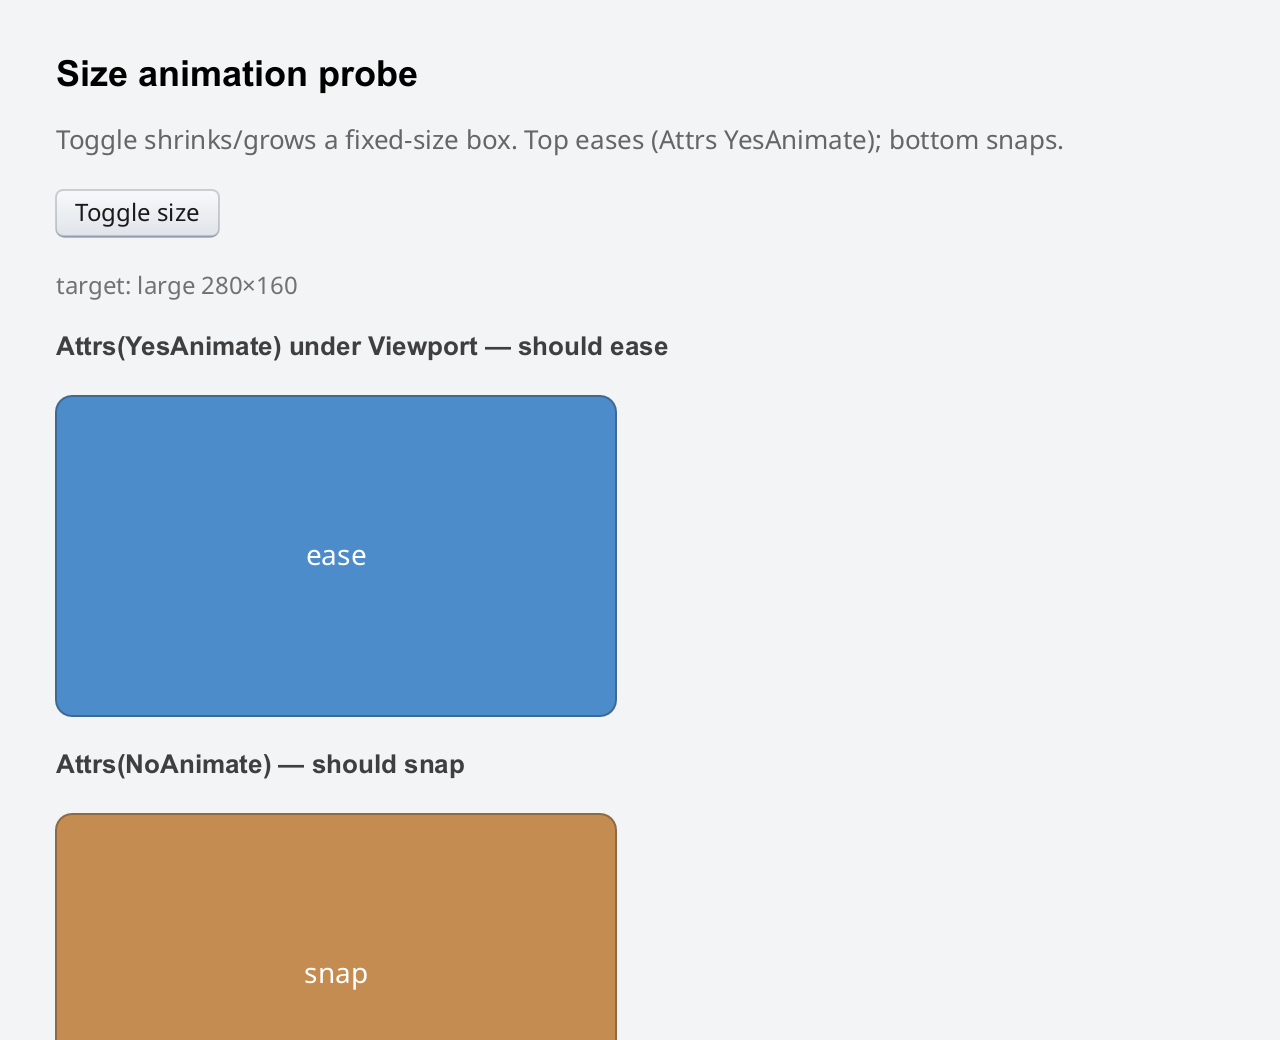Click "bottom snaps." in the description line
1280x1040 pixels.
[976, 140]
